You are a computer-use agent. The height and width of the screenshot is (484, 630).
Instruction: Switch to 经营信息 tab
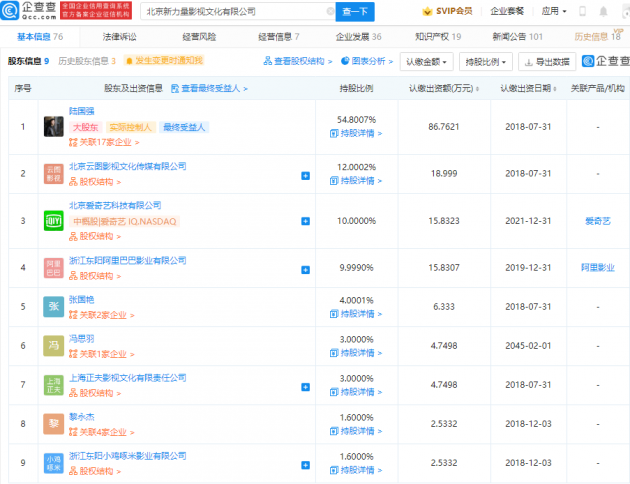pyautogui.click(x=278, y=37)
